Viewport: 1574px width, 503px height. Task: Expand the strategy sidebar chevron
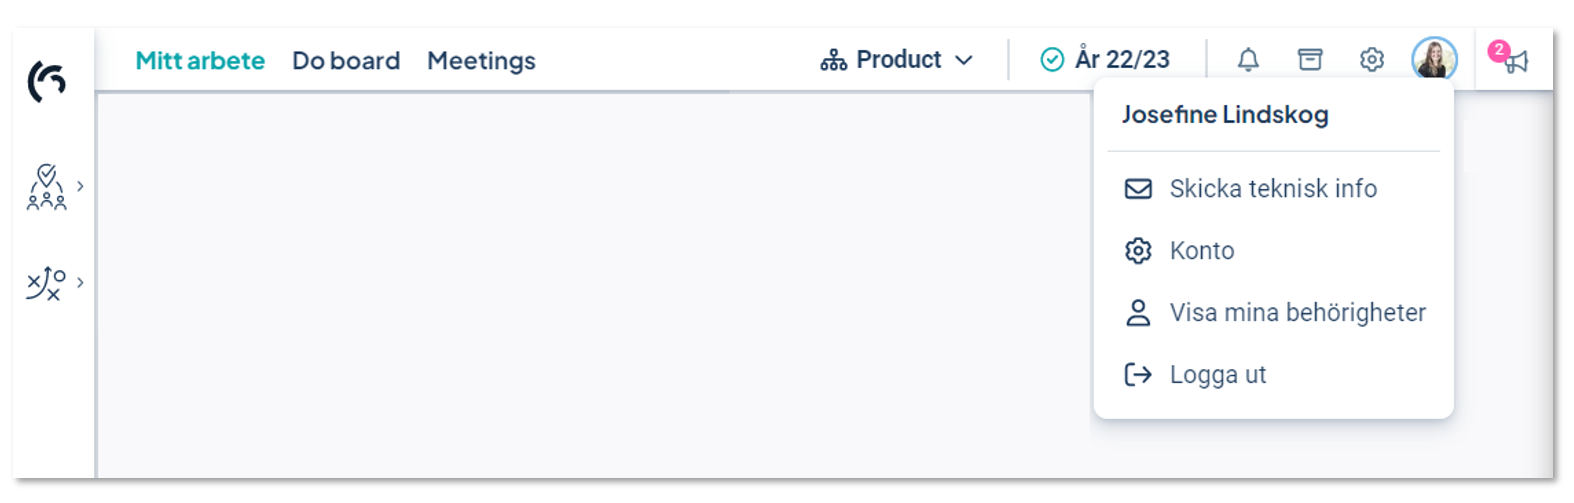click(x=80, y=283)
